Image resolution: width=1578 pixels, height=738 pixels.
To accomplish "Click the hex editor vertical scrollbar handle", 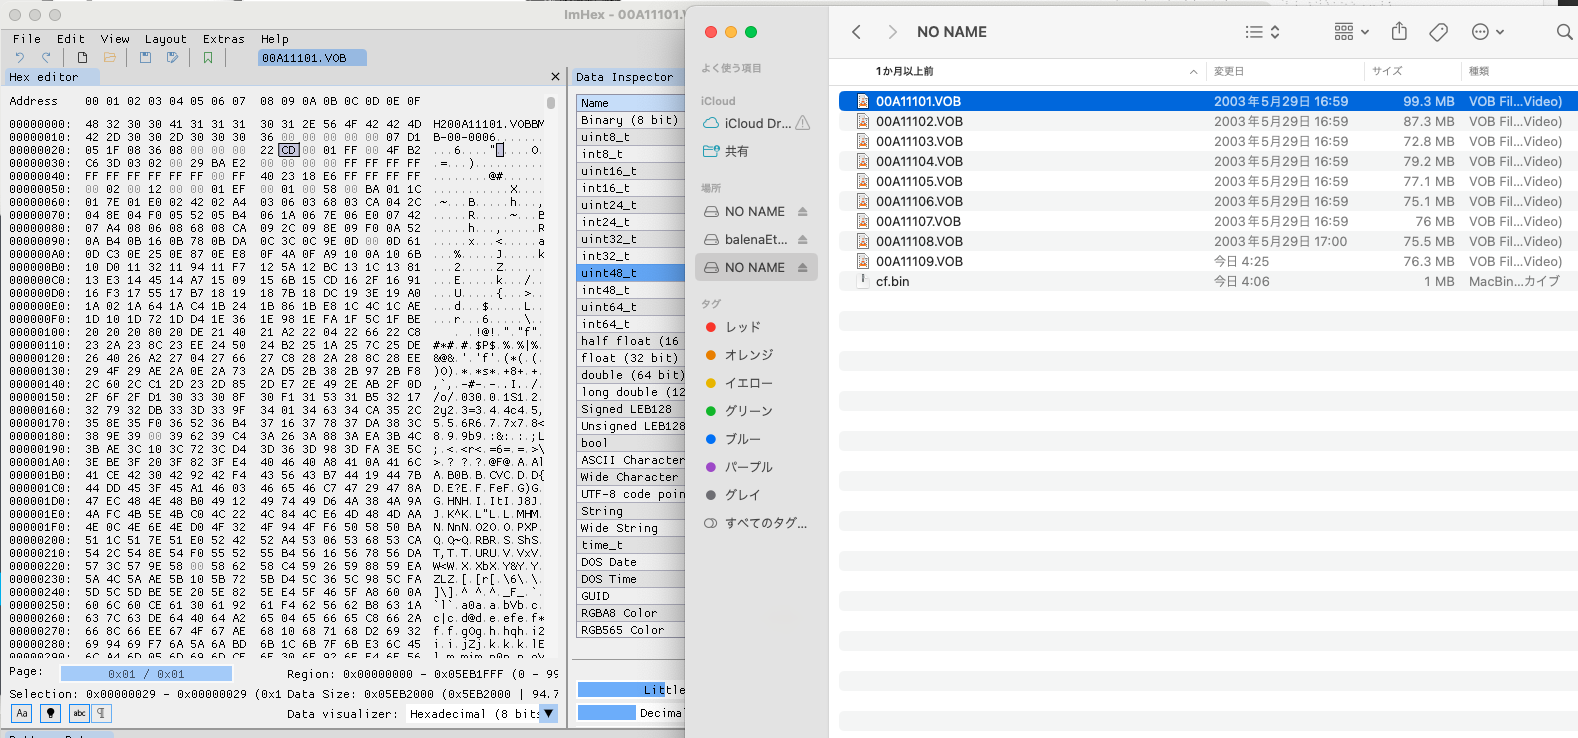I will tap(550, 103).
